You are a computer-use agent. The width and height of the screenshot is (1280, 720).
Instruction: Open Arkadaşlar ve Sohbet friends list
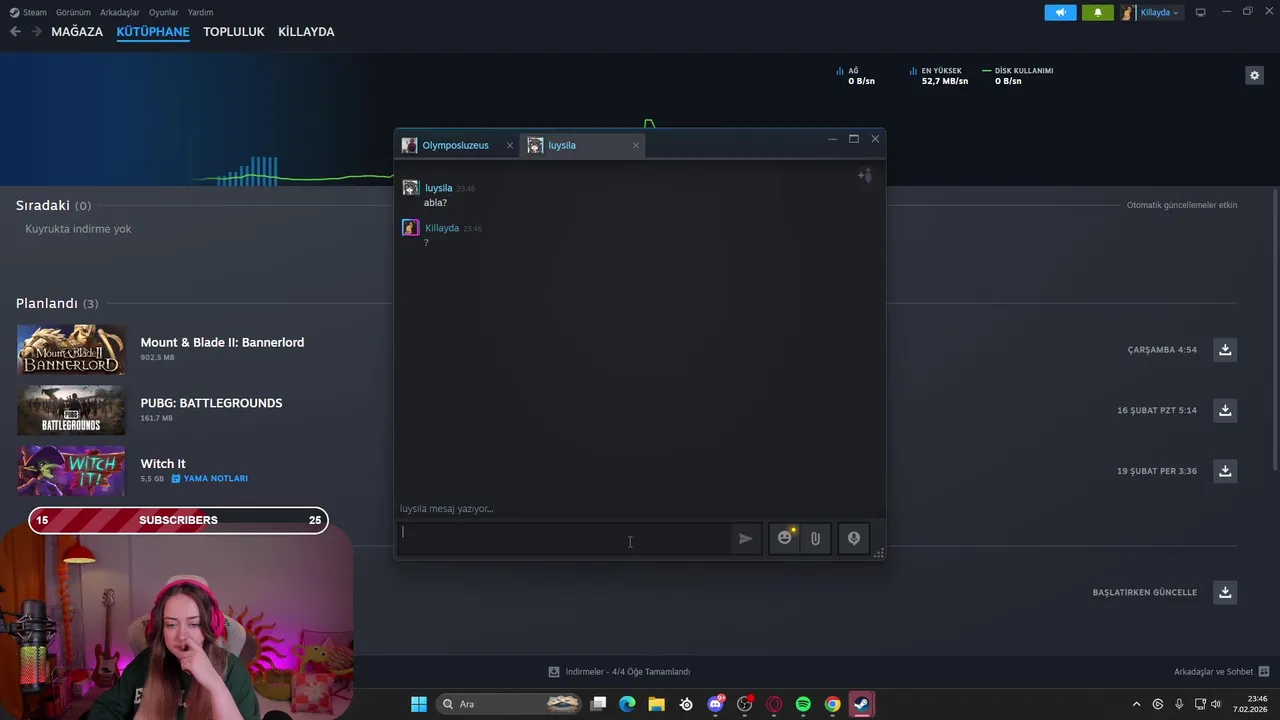click(x=1222, y=672)
